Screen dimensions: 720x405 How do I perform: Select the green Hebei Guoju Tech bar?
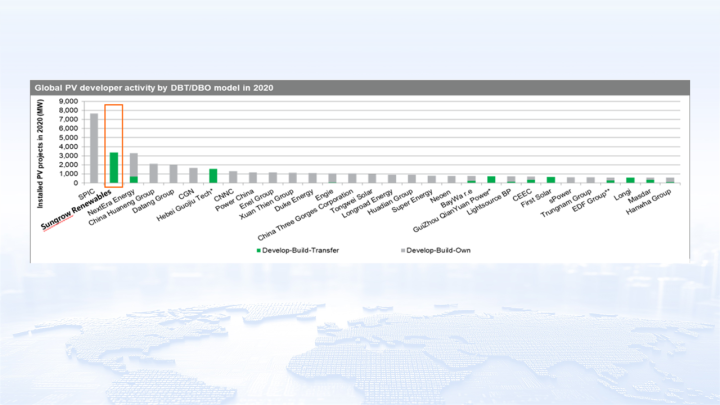point(213,176)
